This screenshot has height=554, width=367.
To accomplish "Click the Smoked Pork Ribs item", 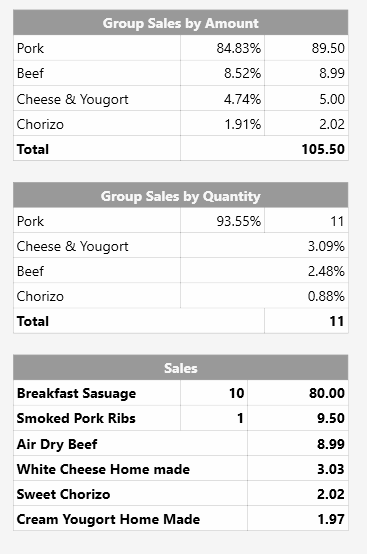I will tap(76, 418).
